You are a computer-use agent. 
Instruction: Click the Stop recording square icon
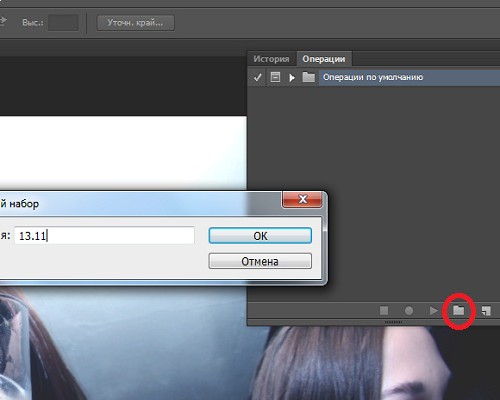pos(384,311)
